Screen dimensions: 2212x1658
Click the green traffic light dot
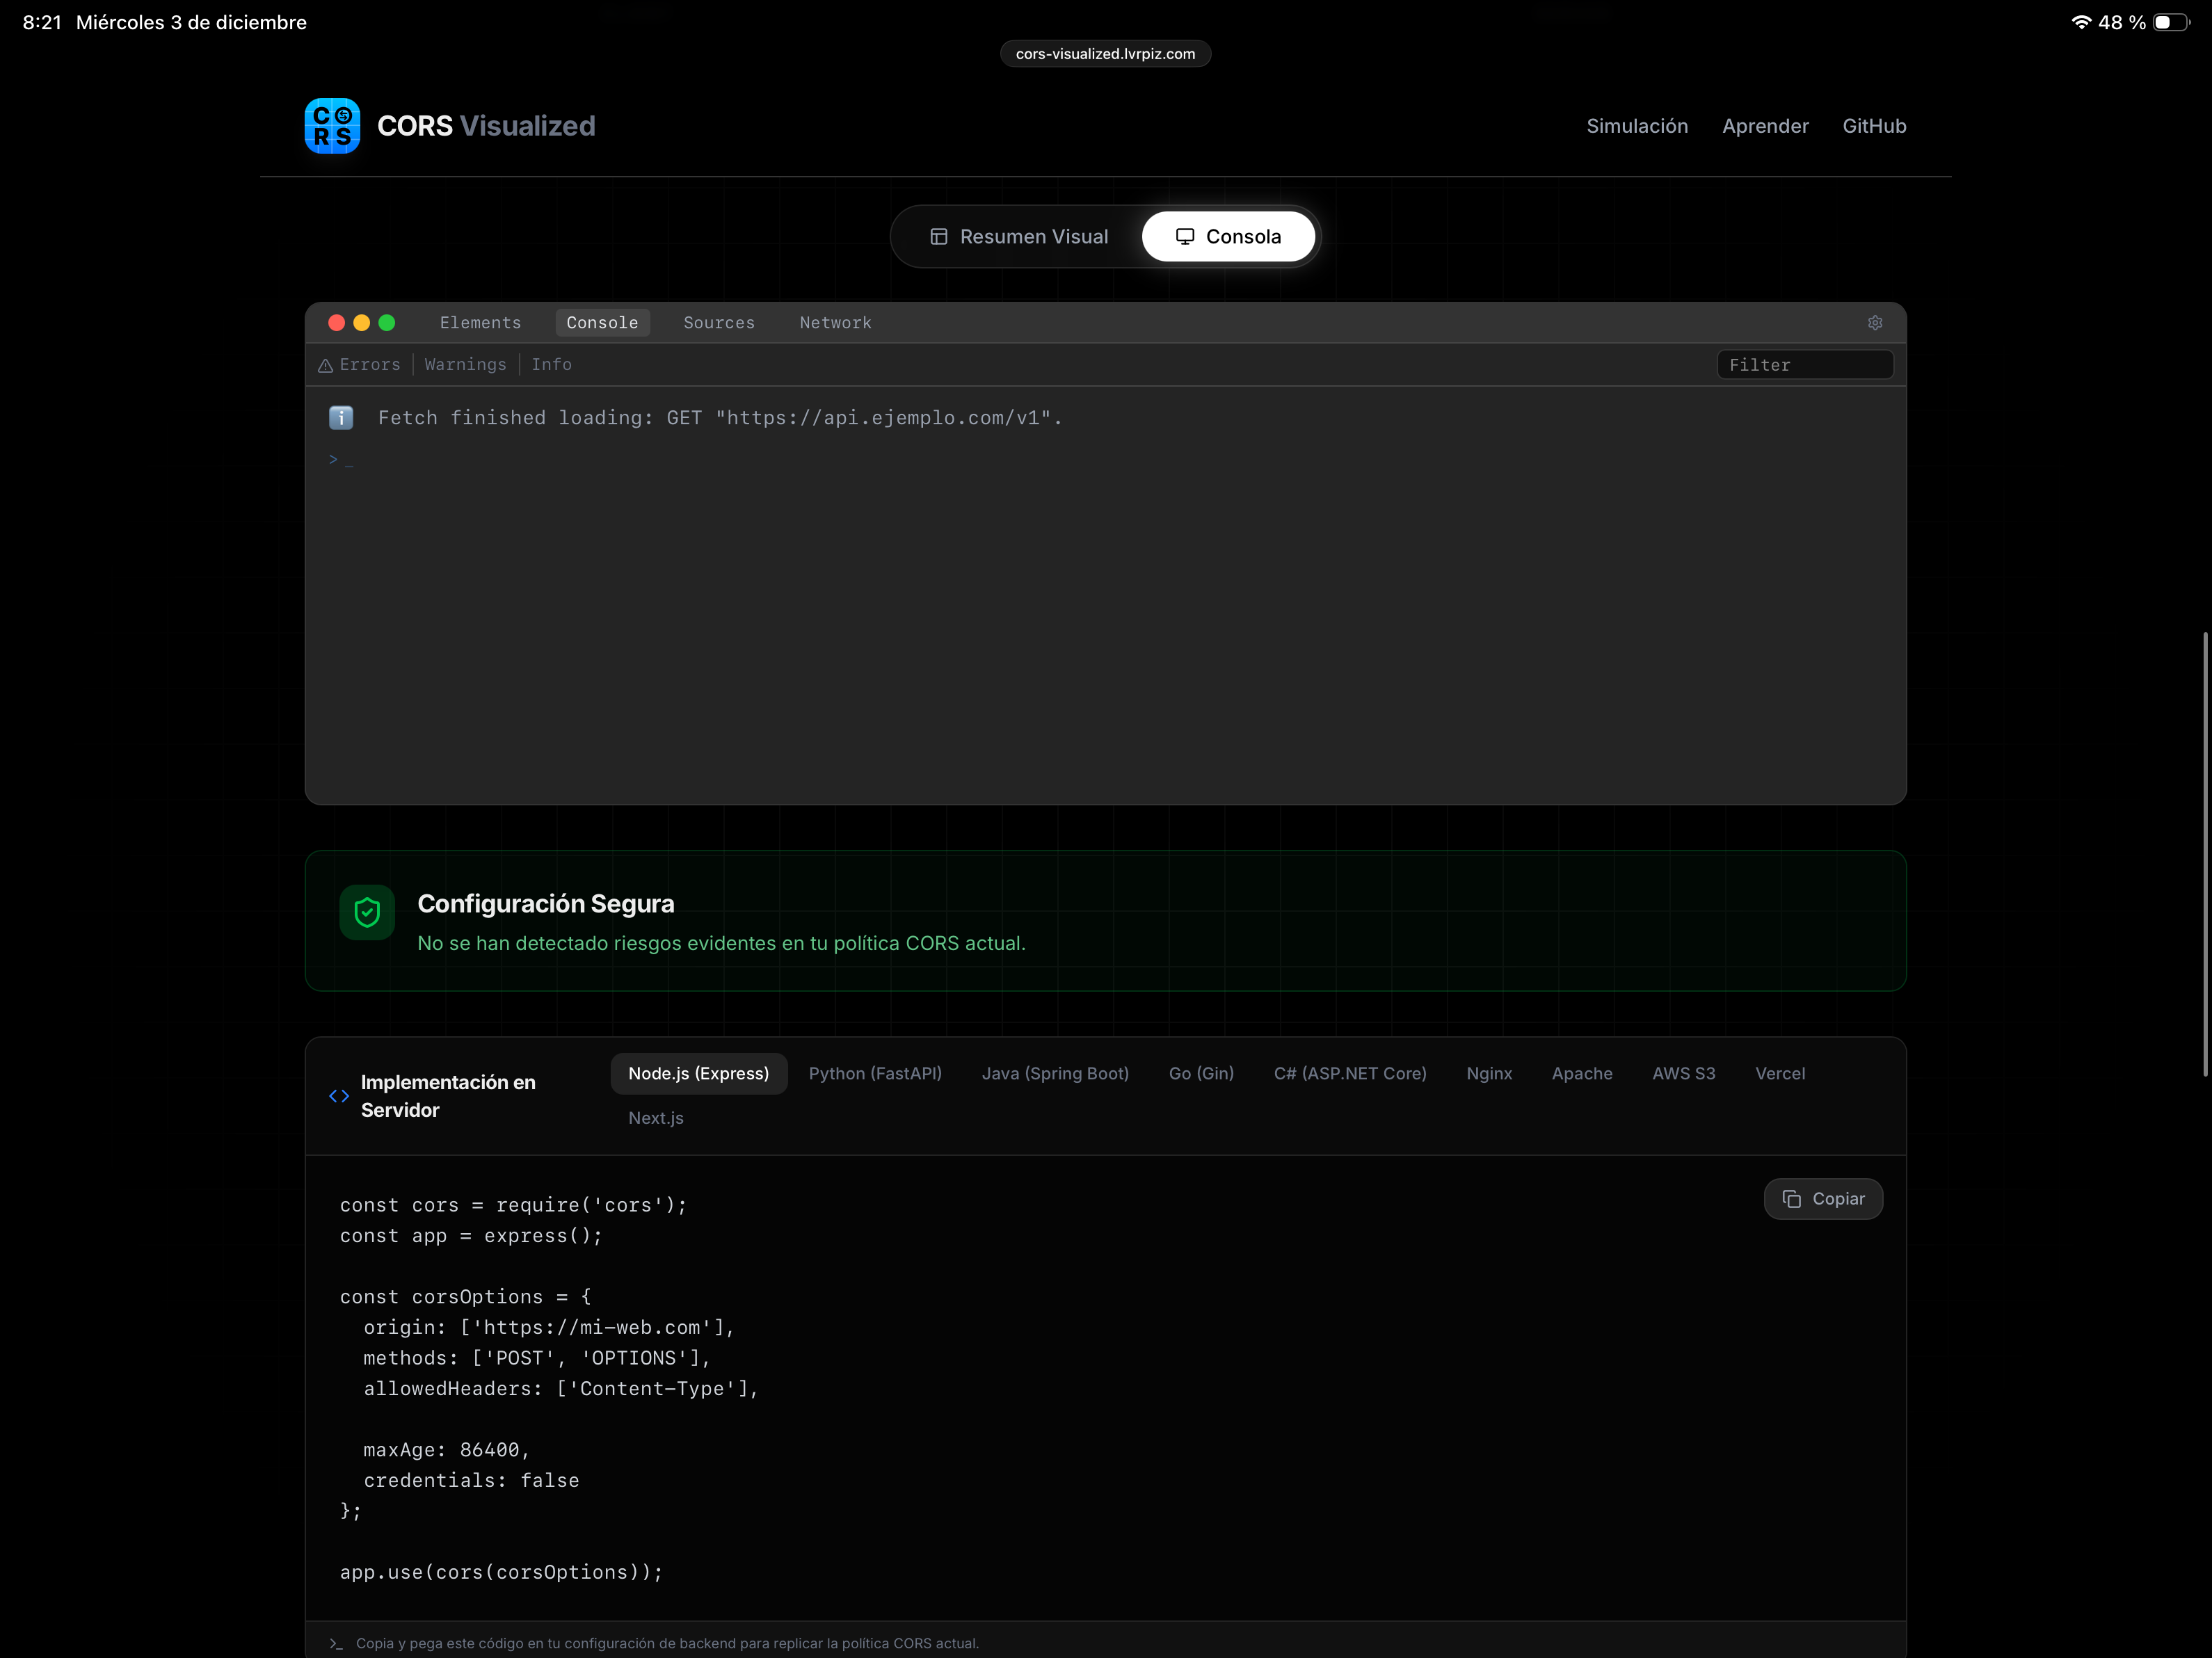click(x=387, y=323)
